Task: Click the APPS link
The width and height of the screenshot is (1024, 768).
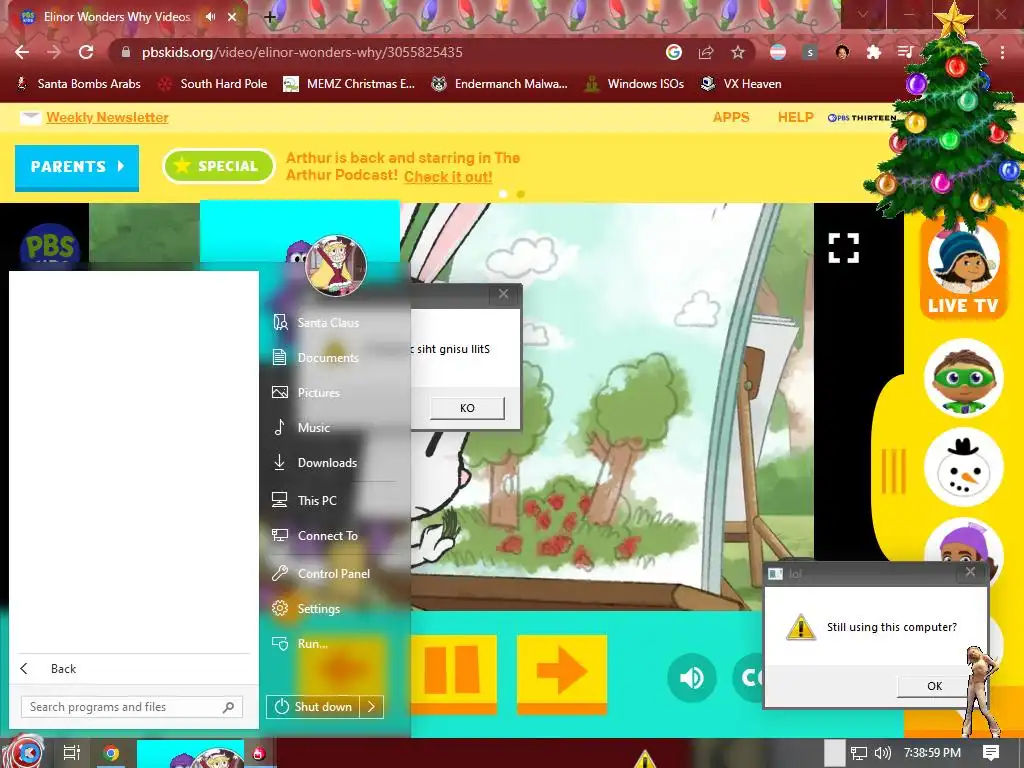Action: click(x=731, y=118)
